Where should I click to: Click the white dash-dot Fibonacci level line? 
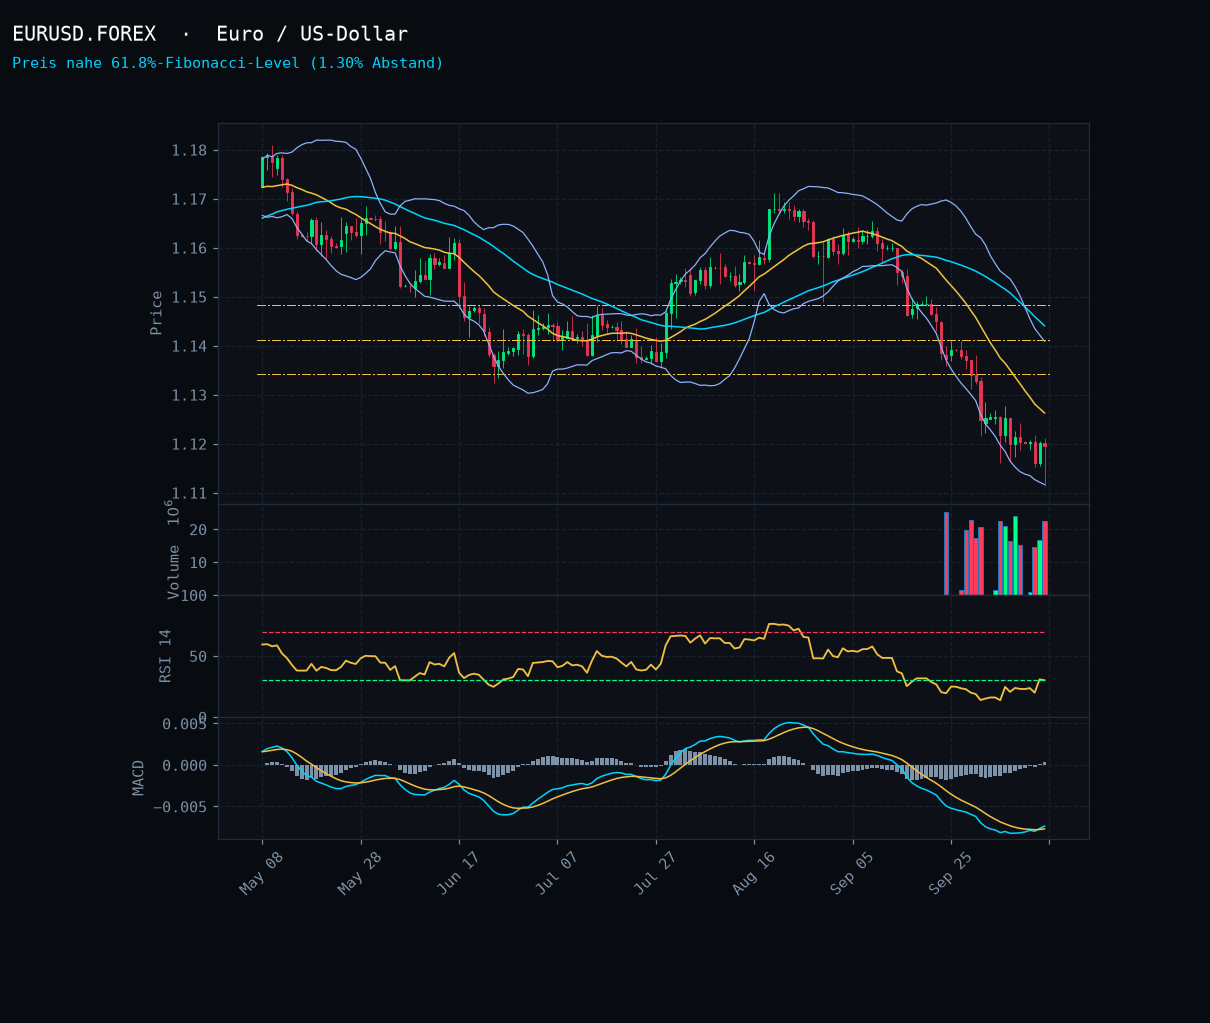[x=653, y=306]
